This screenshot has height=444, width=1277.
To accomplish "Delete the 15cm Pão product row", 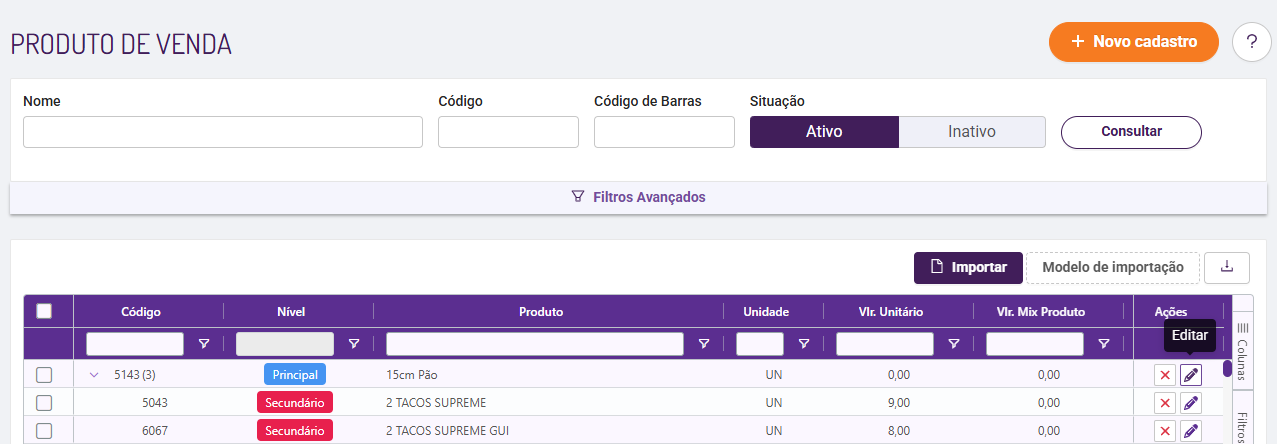I will tap(1164, 375).
